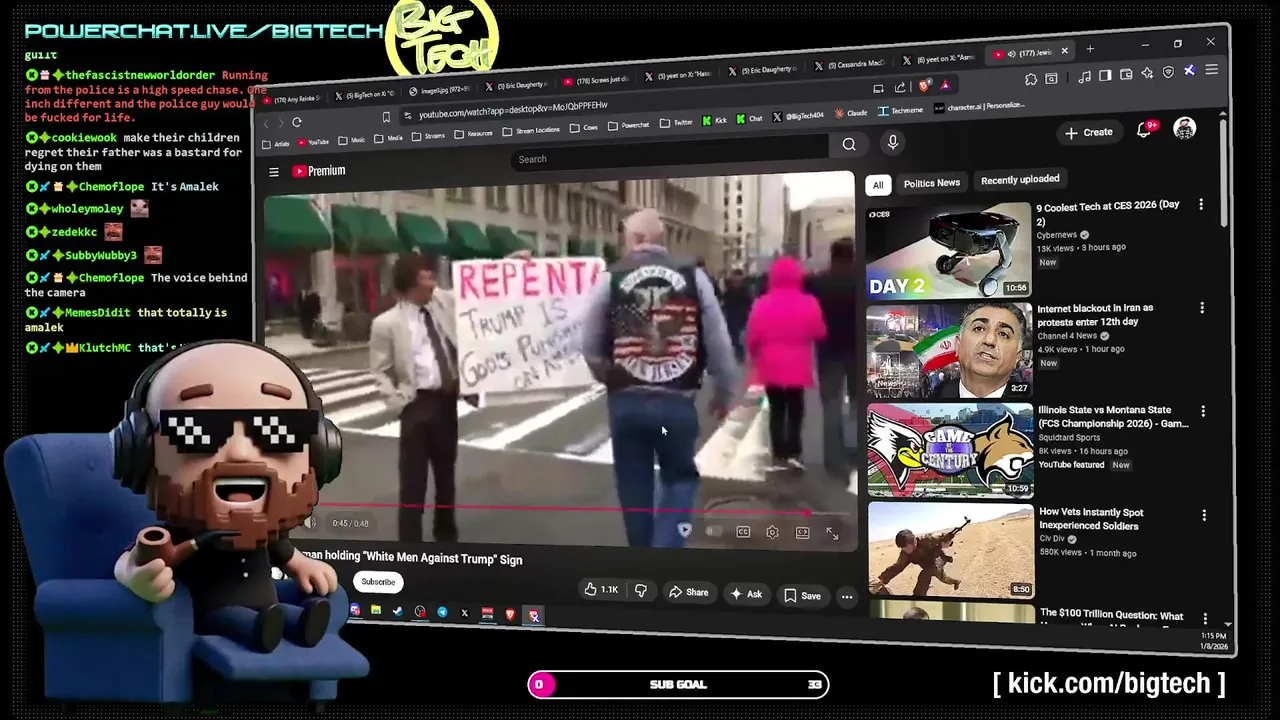Image resolution: width=1280 pixels, height=720 pixels.
Task: Open options for How Vets Instantly Spot video
Action: [1204, 515]
